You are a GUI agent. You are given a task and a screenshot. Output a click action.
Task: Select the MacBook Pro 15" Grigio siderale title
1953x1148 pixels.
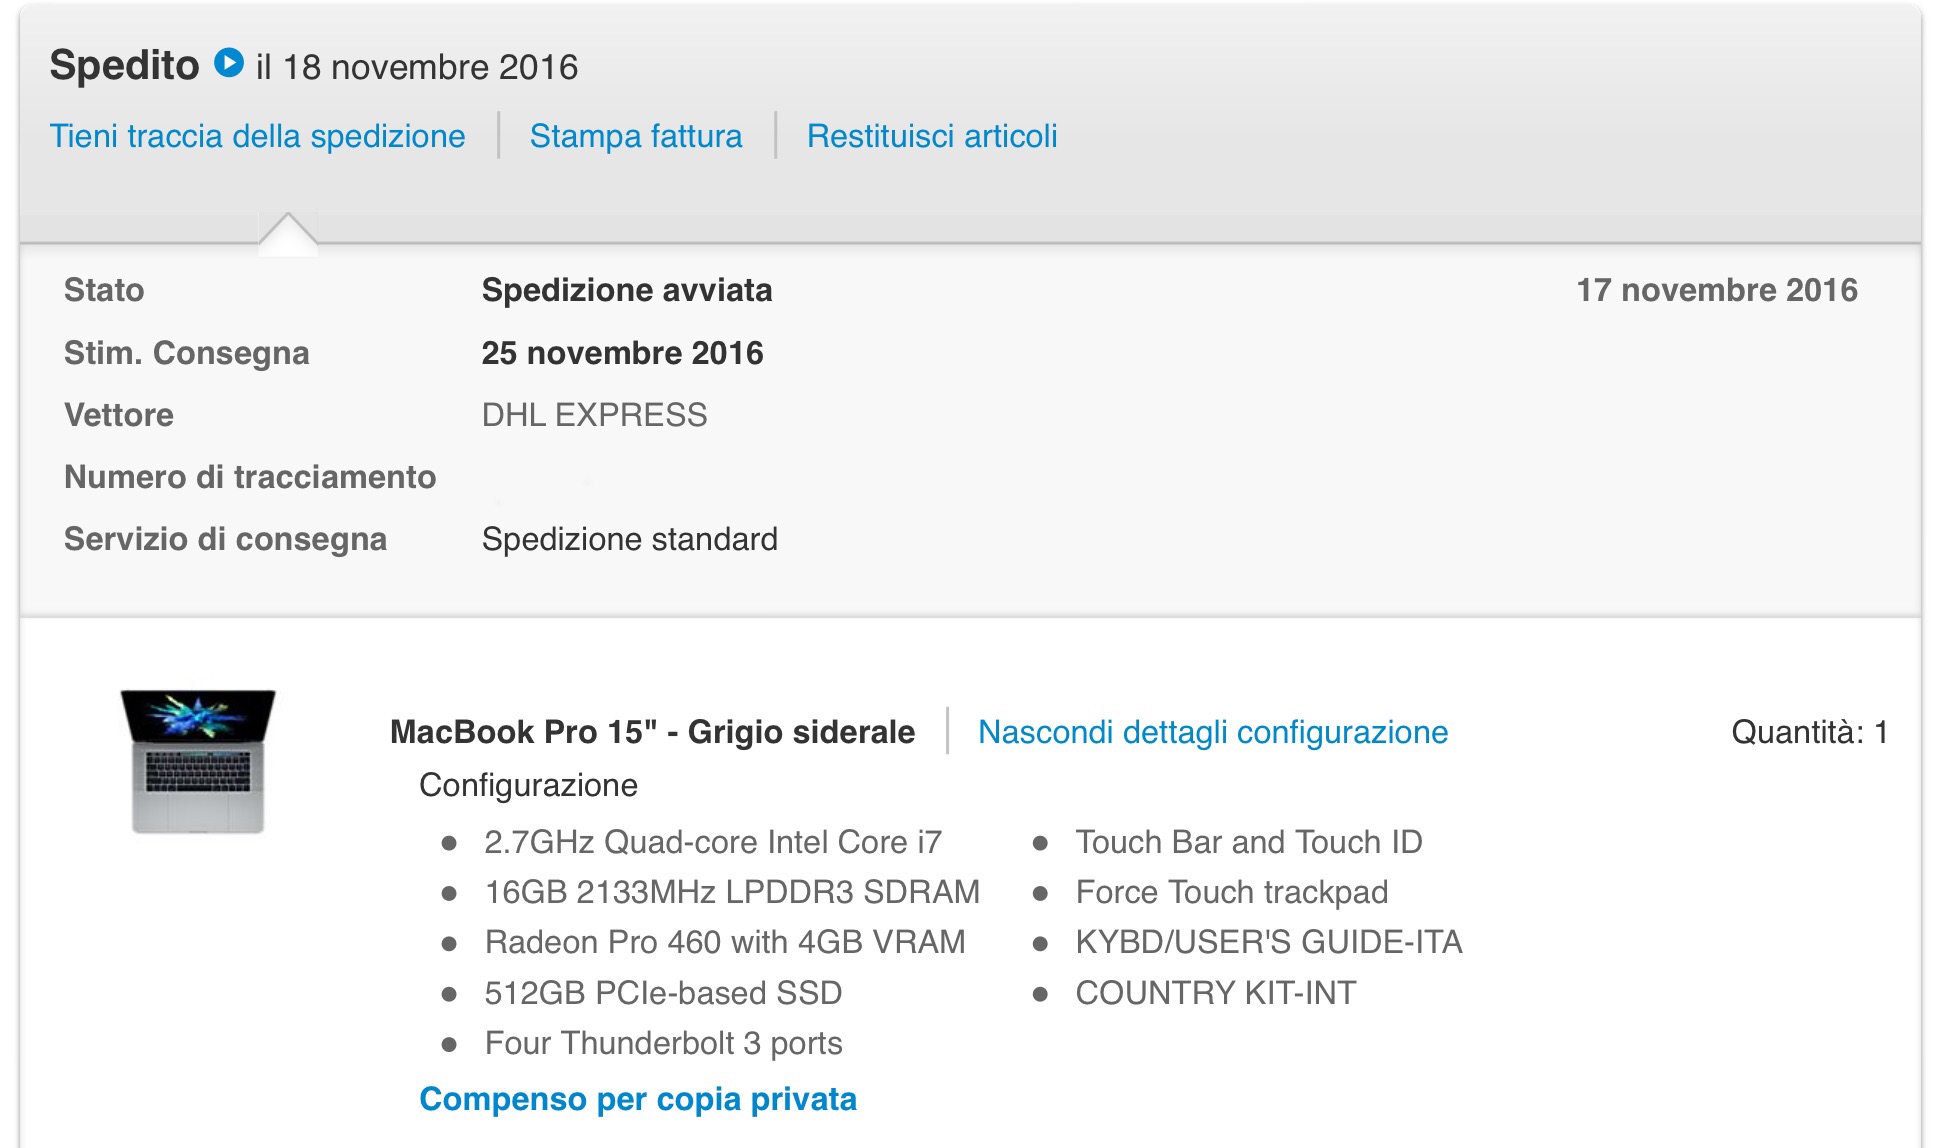point(652,732)
